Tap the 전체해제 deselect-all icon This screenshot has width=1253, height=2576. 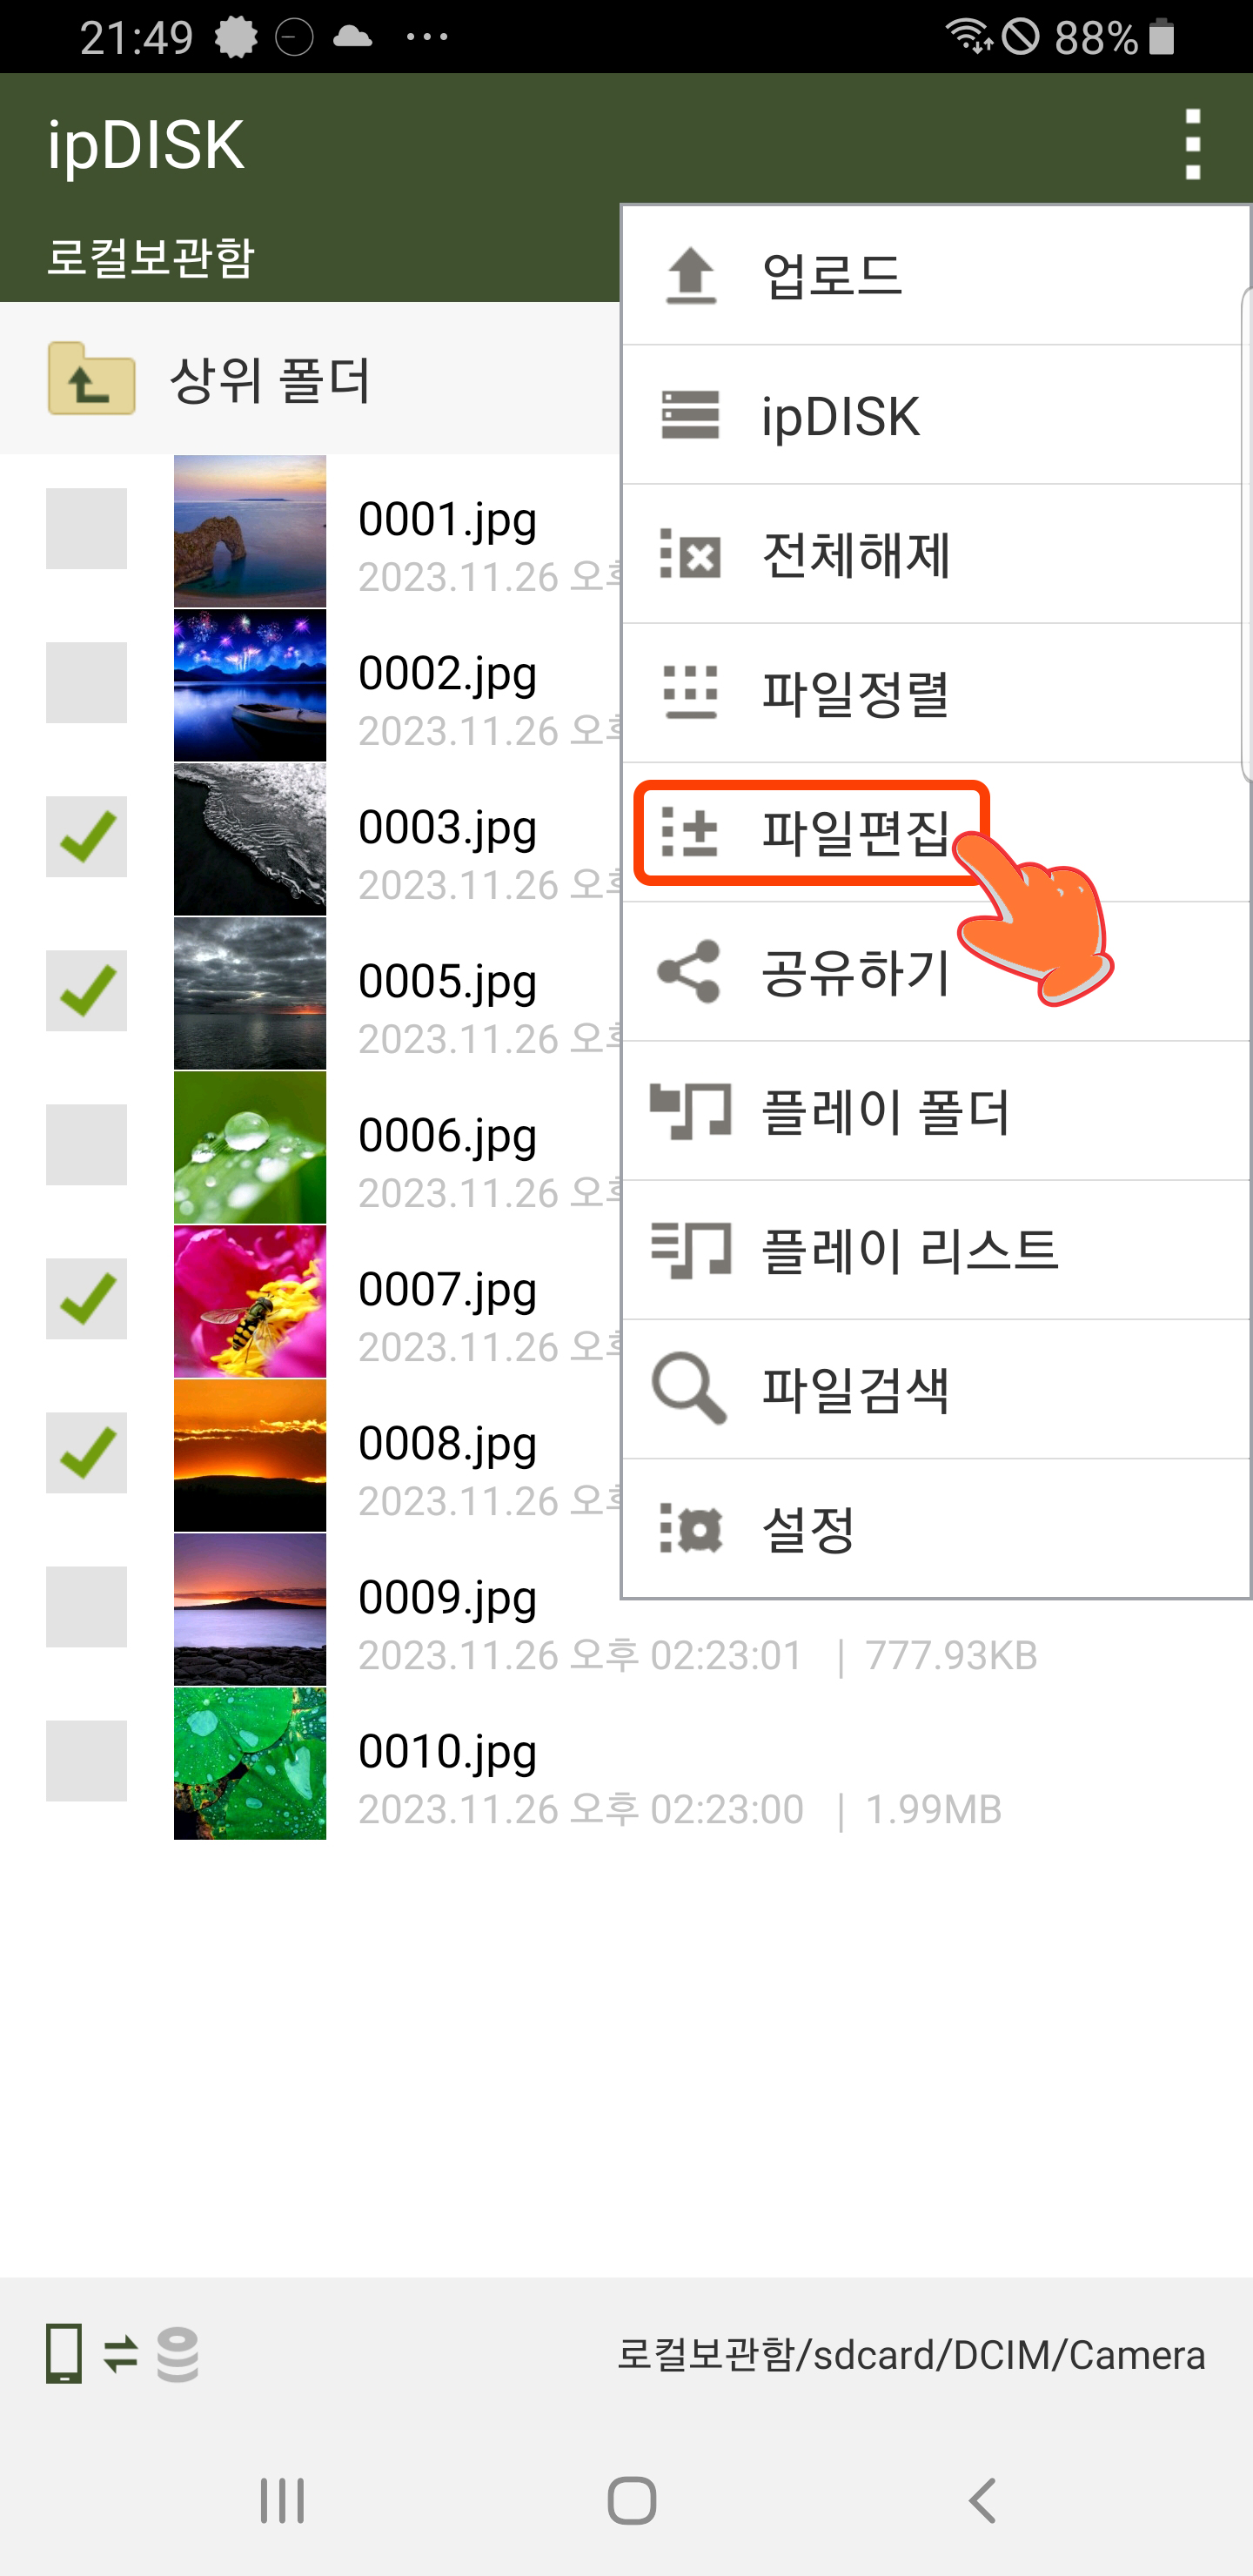[x=690, y=554]
